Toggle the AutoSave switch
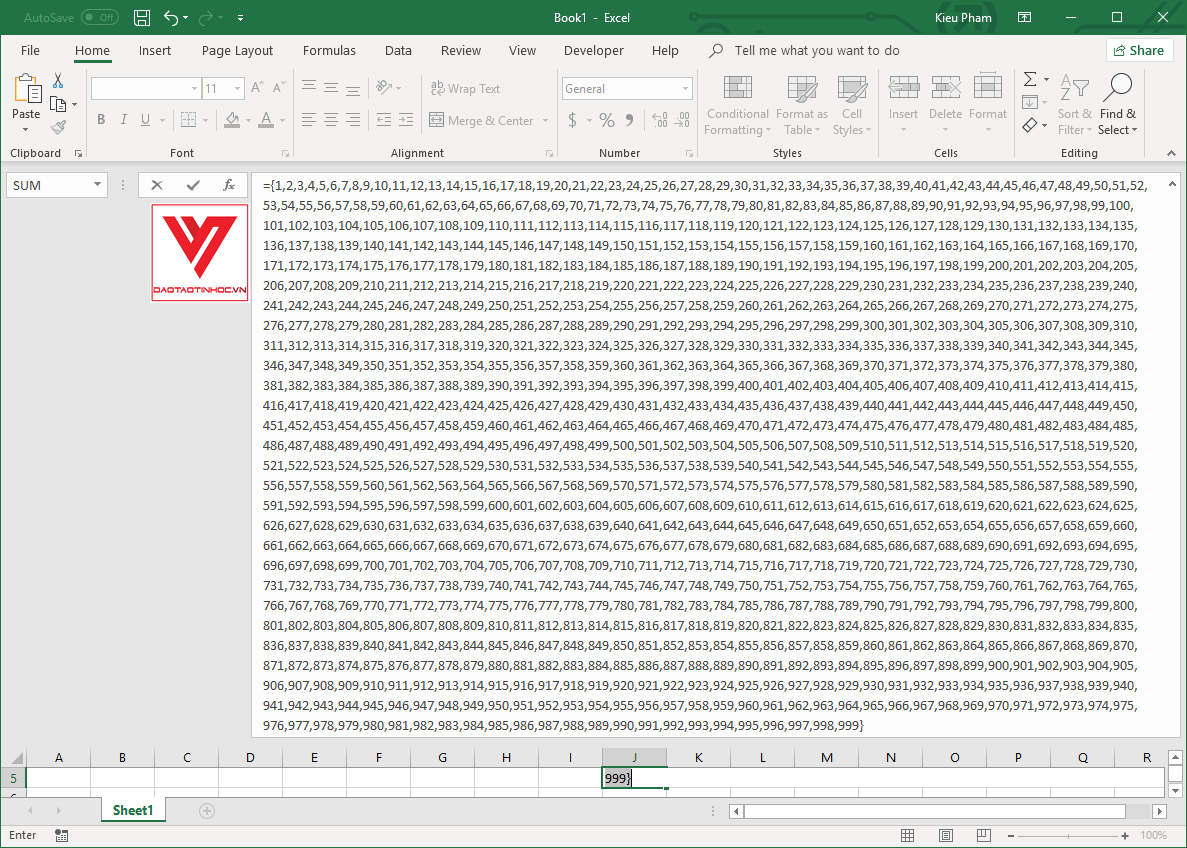Viewport: 1187px width, 848px height. 100,17
